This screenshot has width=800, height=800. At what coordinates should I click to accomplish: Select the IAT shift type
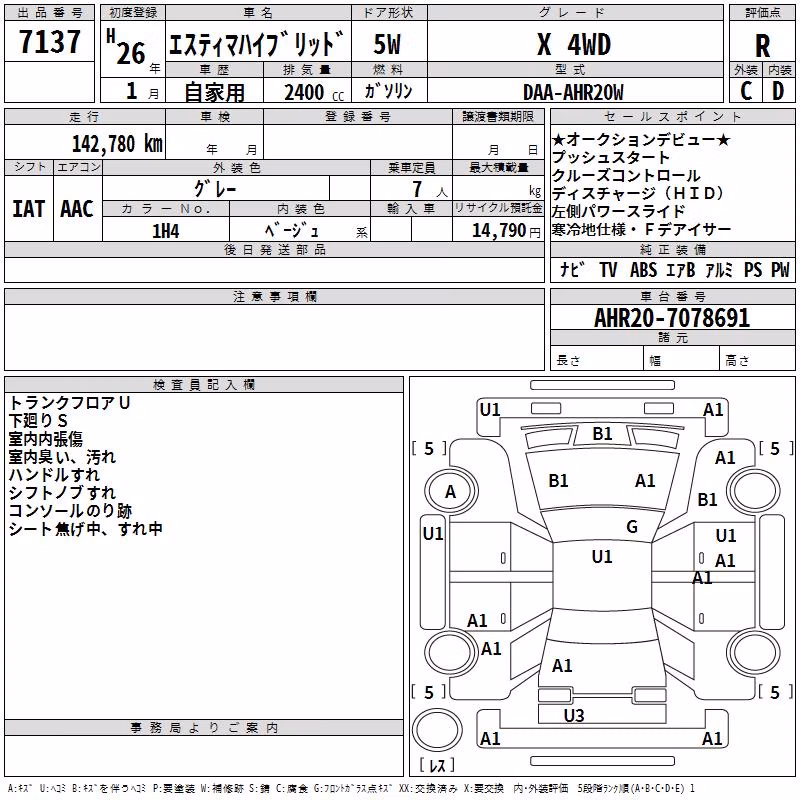coord(28,209)
